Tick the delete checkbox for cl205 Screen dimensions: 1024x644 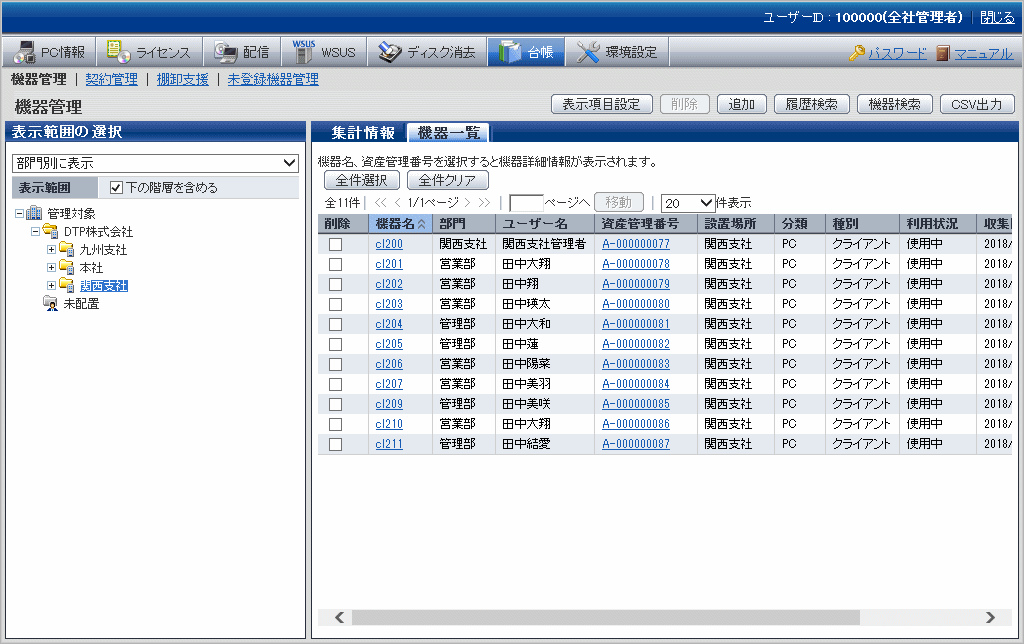(335, 344)
